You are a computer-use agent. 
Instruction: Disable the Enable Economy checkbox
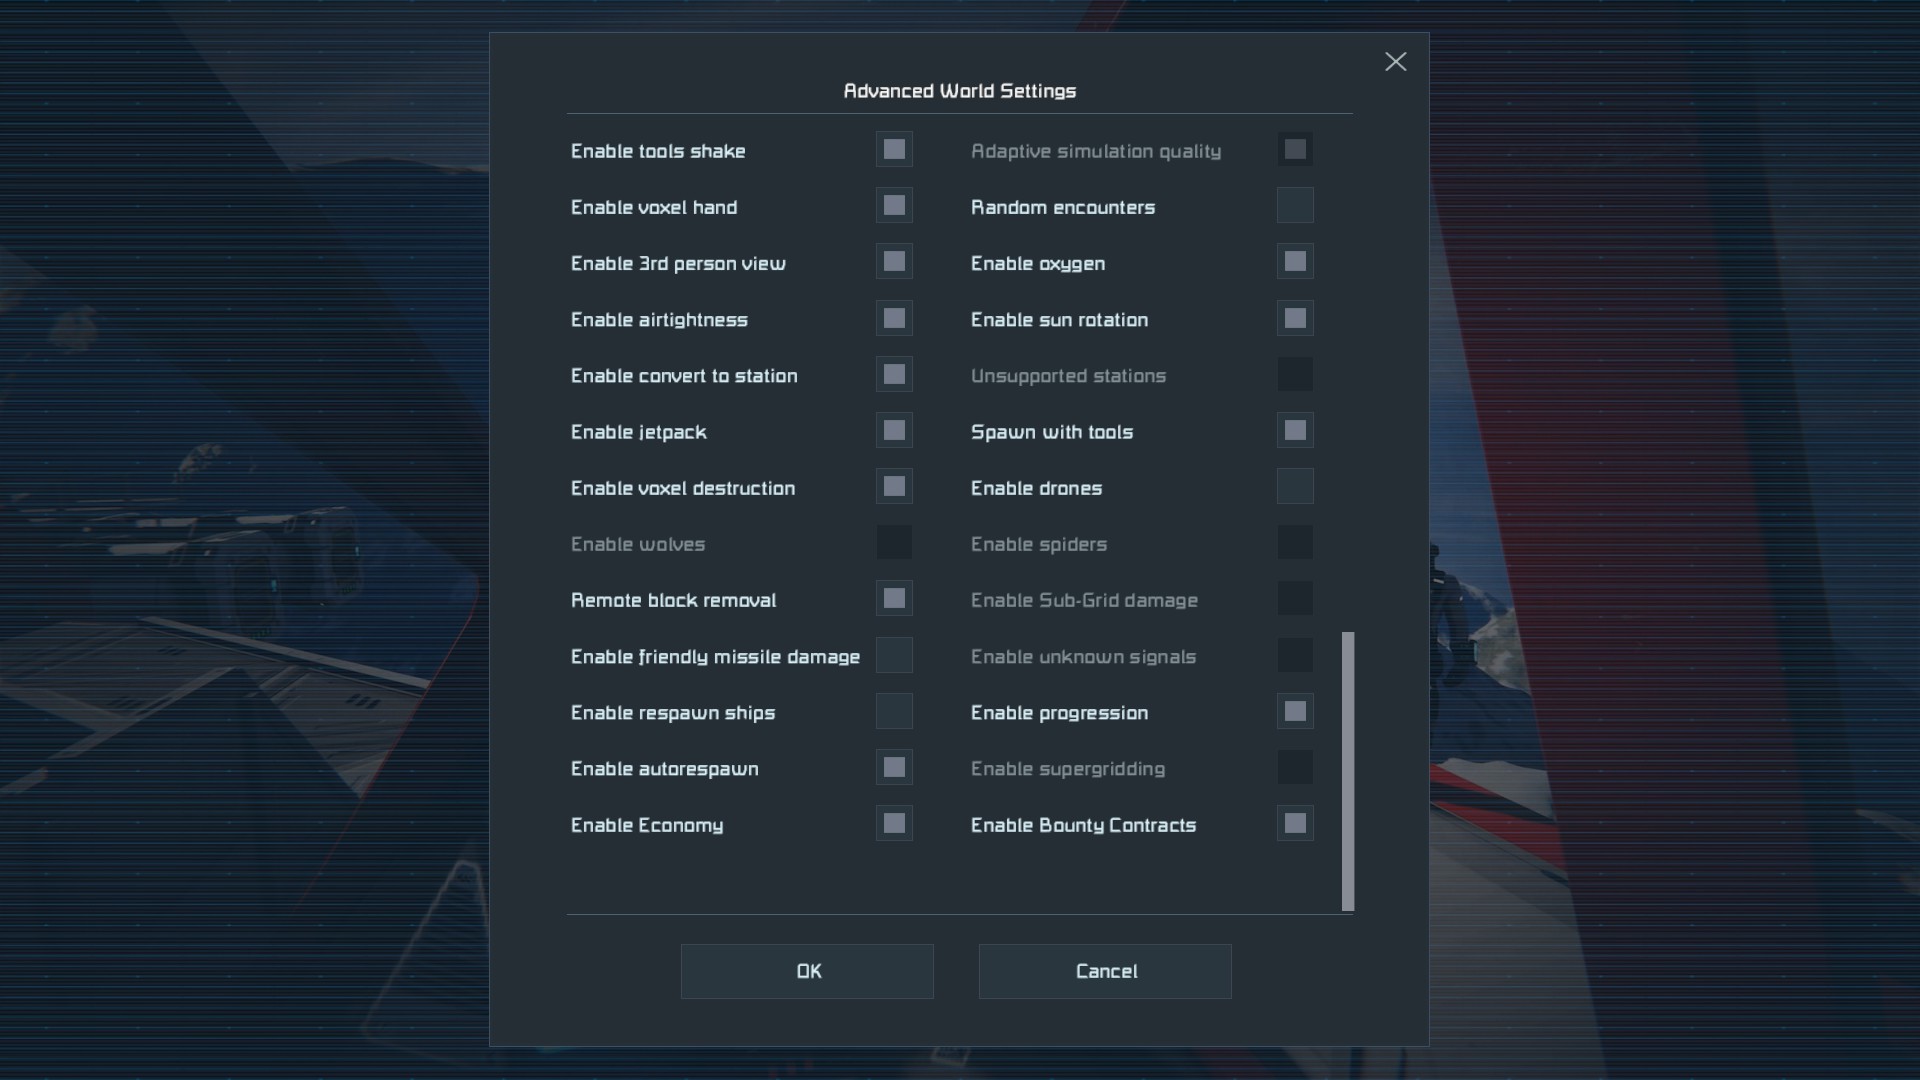pos(894,824)
